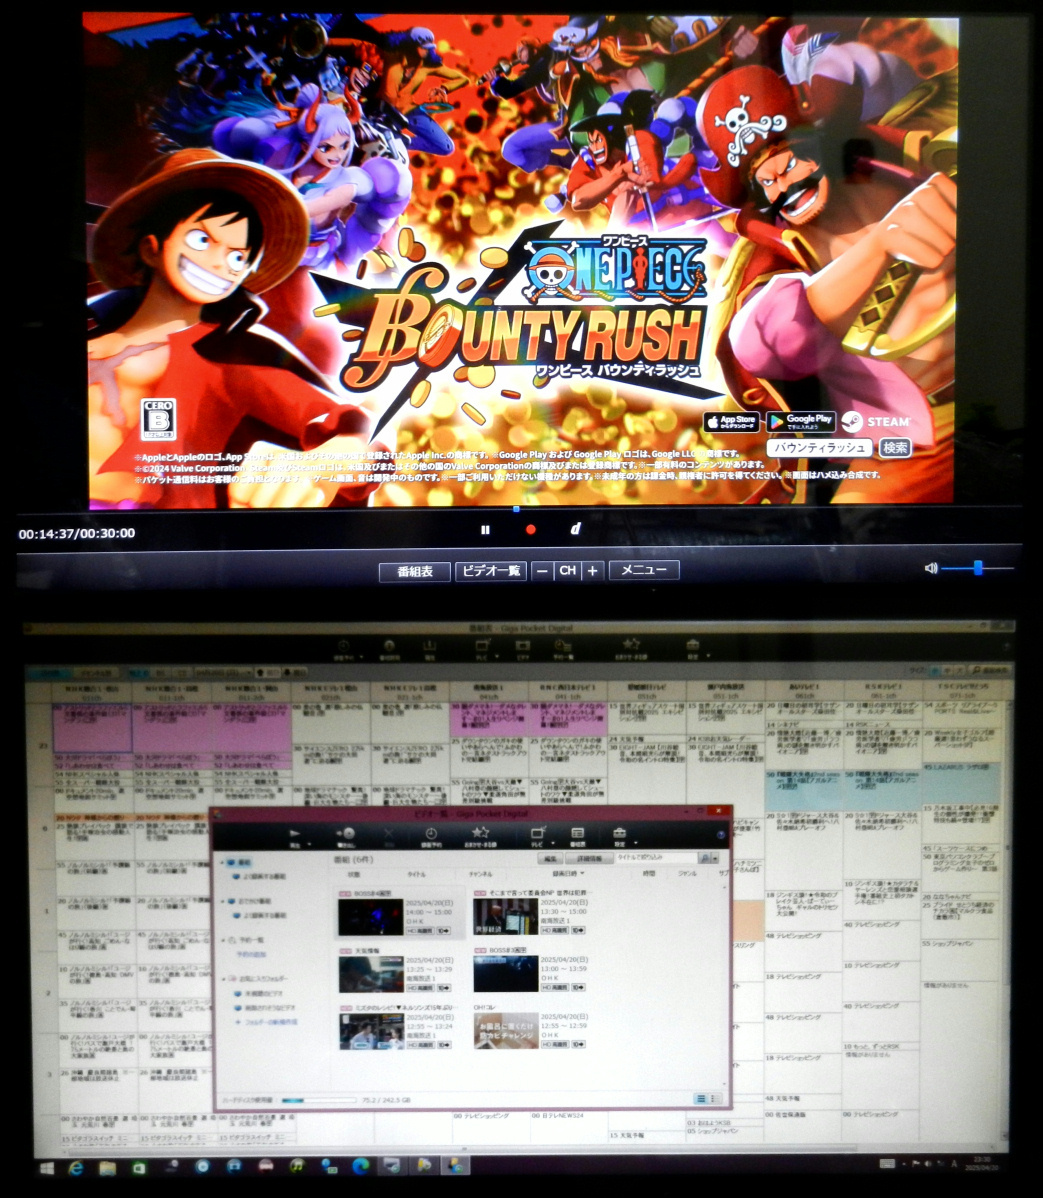Click the search button in program guide
The image size is (1043, 1198).
(990, 672)
